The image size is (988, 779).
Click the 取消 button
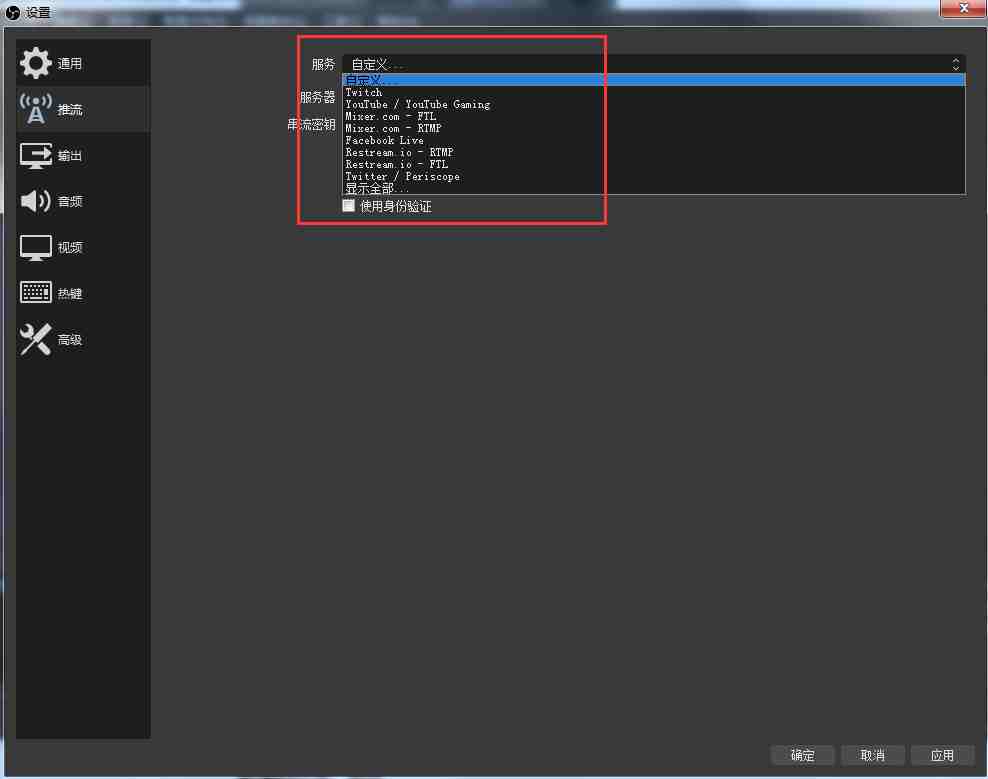[x=873, y=755]
